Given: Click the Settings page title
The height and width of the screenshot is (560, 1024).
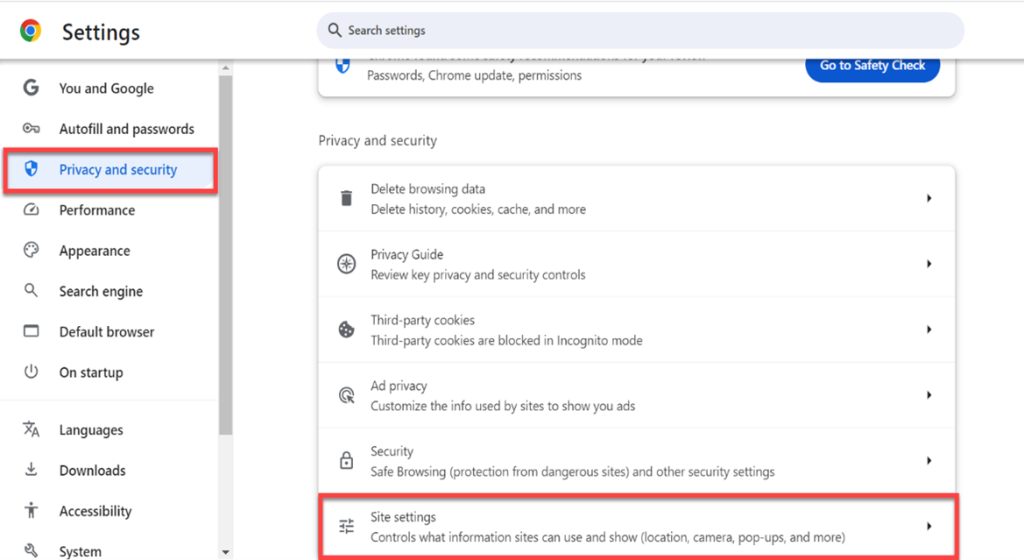Looking at the screenshot, I should [x=101, y=32].
